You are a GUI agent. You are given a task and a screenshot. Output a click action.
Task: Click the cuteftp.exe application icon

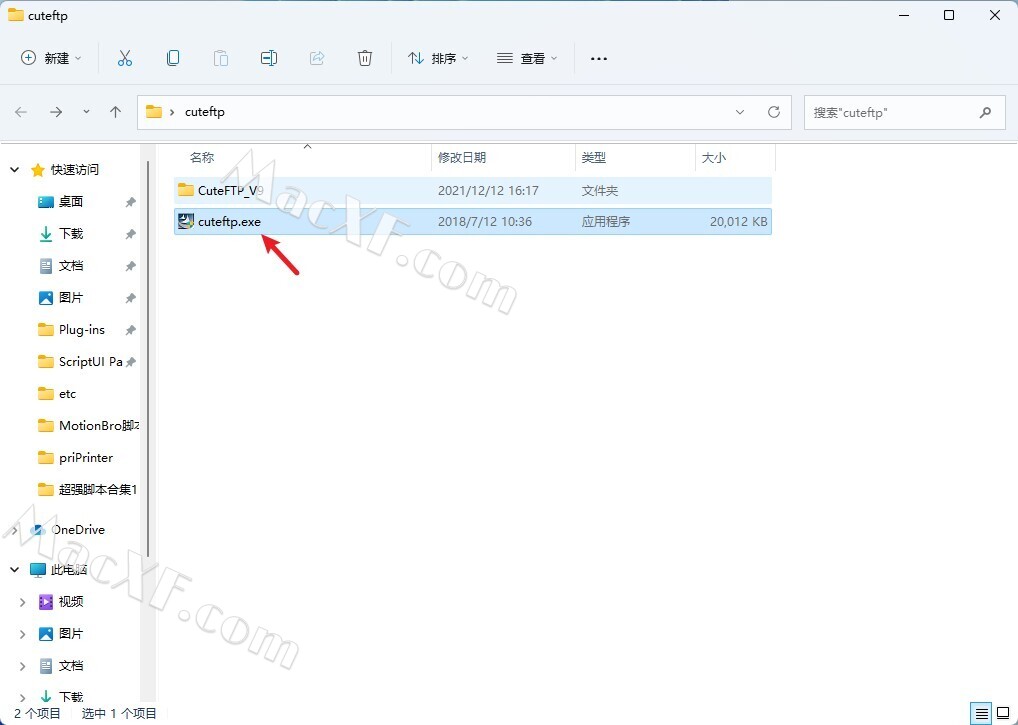tap(186, 221)
